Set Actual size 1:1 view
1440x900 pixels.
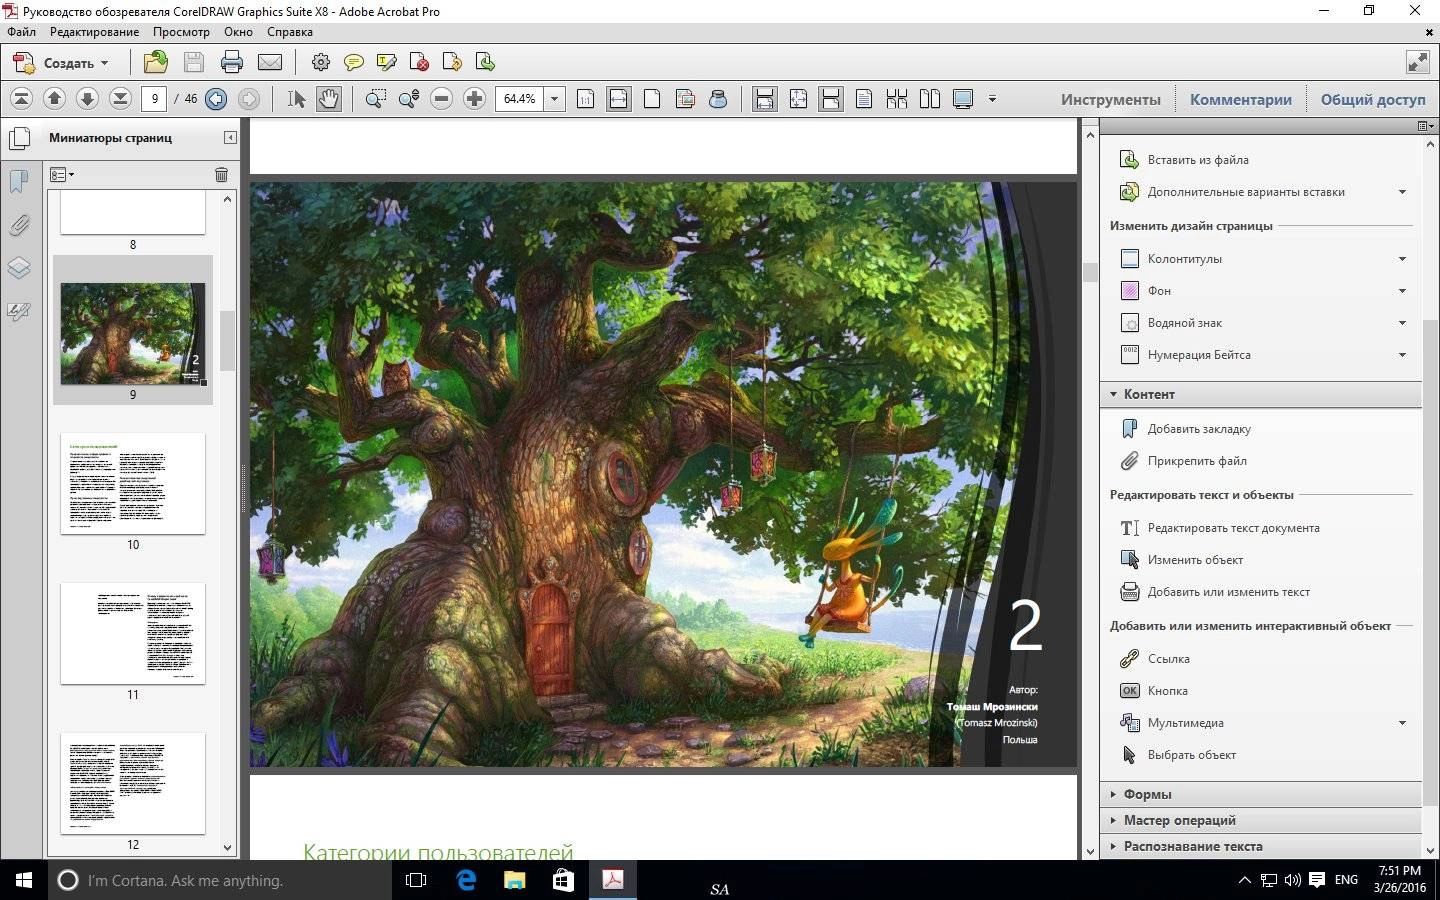tap(586, 98)
